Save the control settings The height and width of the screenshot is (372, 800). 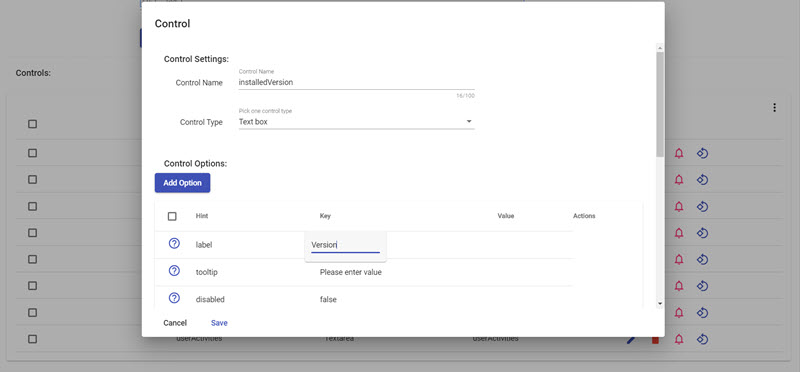click(219, 323)
